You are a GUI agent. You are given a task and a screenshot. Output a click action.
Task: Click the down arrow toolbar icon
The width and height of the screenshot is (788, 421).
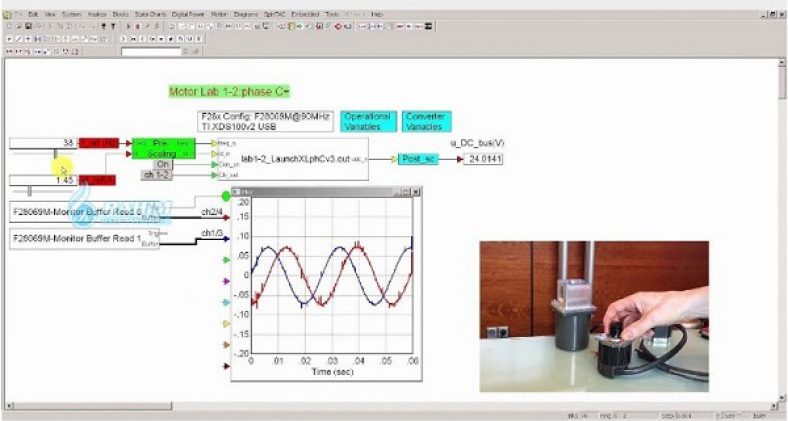(x=113, y=26)
